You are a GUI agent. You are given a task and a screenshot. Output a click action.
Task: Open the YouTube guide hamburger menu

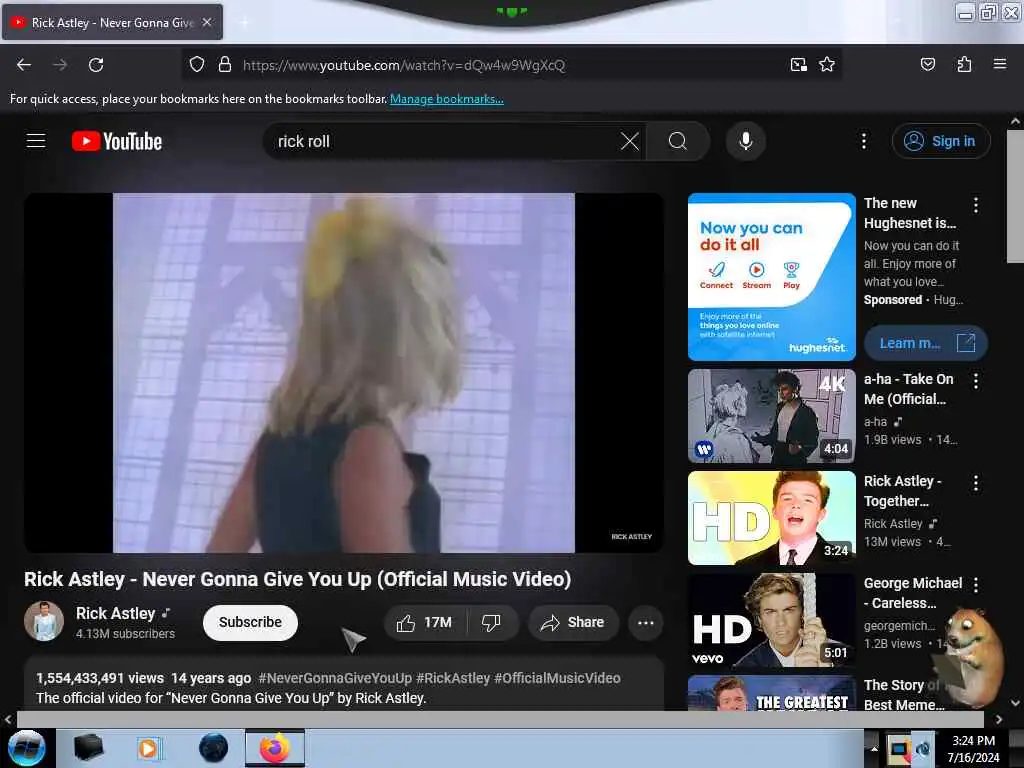point(36,140)
